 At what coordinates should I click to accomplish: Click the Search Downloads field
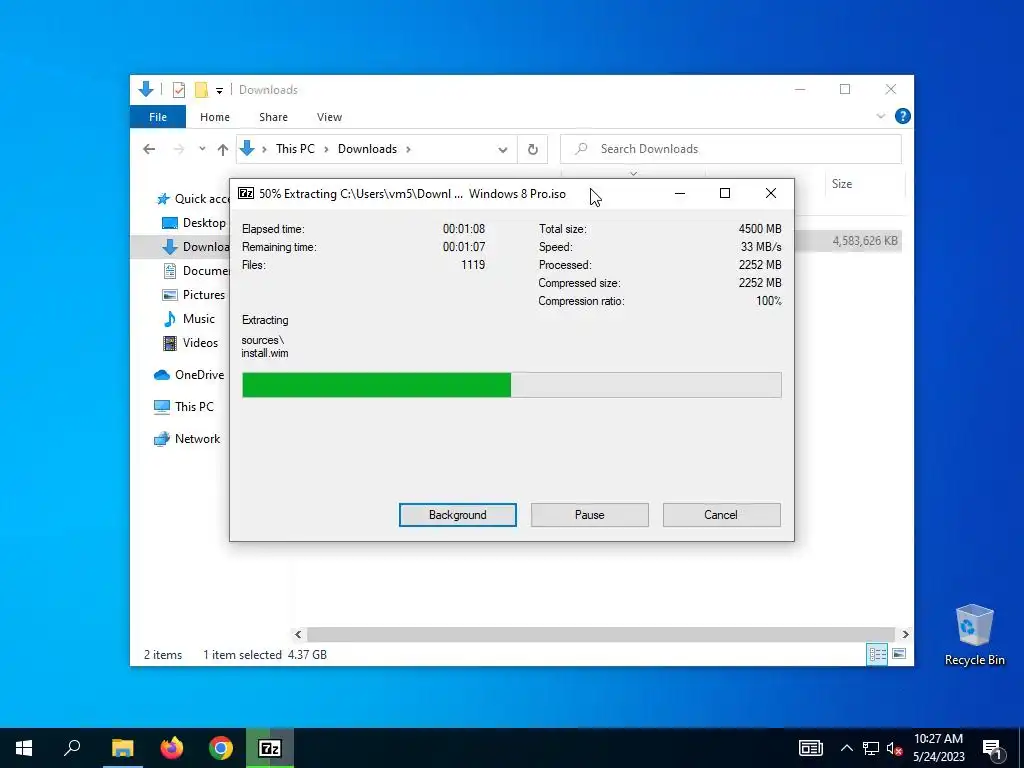point(731,149)
